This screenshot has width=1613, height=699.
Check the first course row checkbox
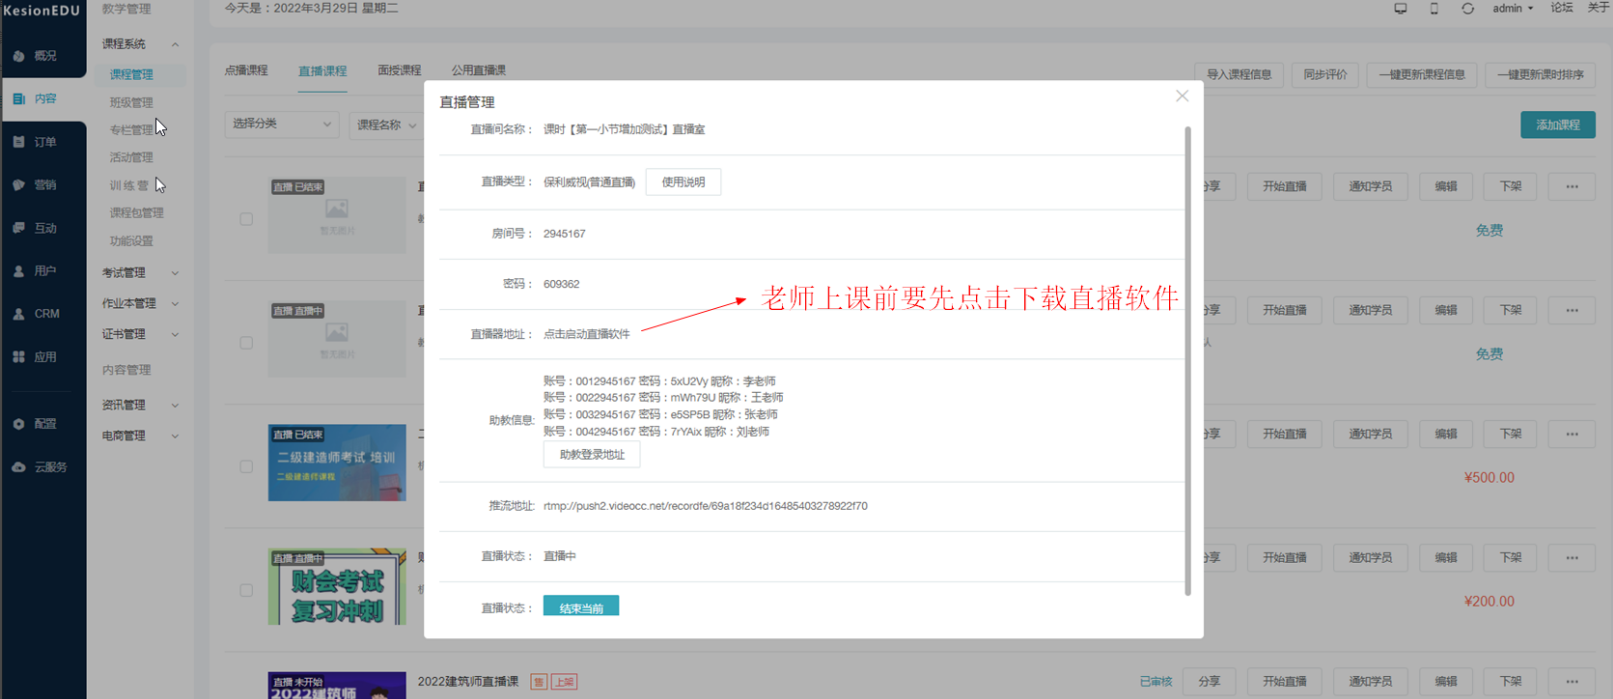click(x=246, y=219)
